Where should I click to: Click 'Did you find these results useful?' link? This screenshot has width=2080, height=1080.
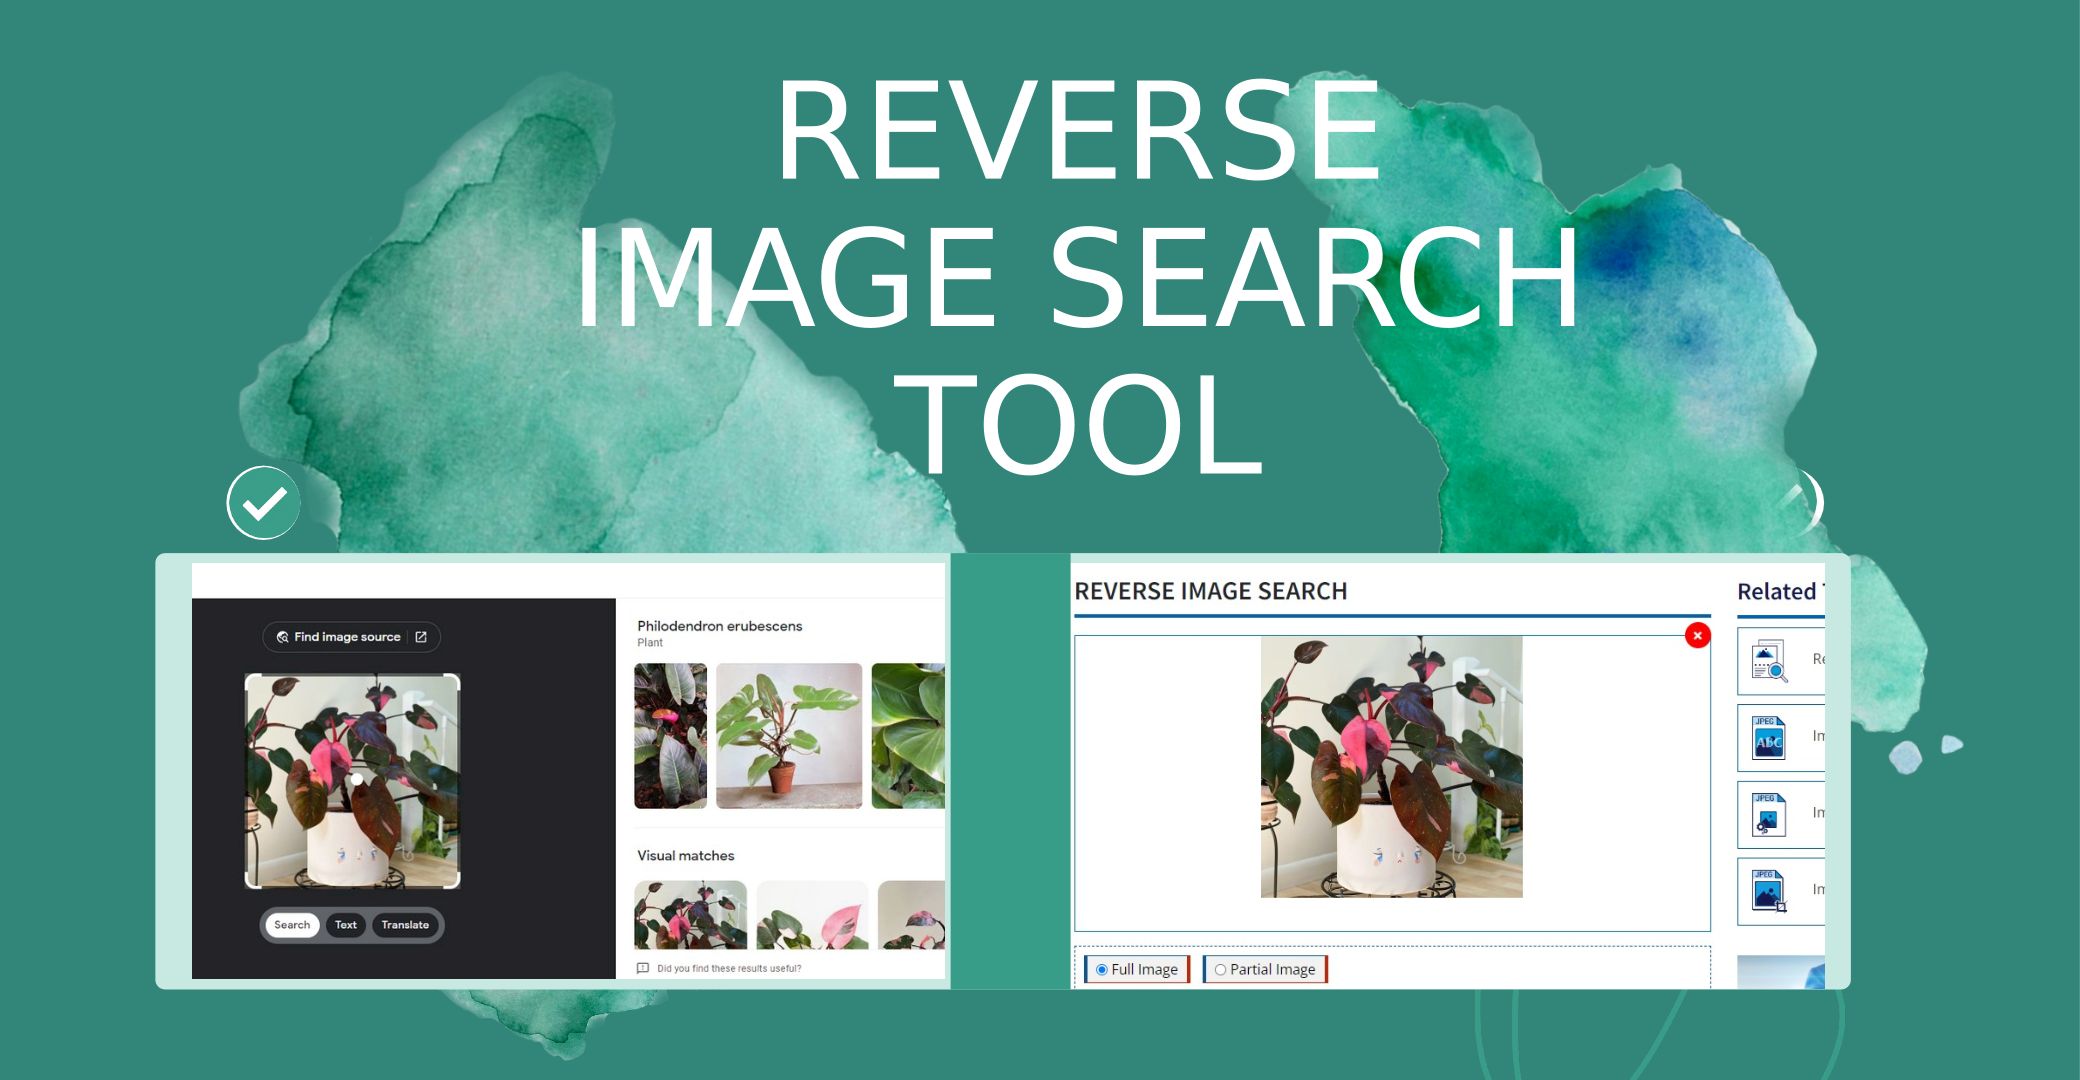(x=729, y=968)
